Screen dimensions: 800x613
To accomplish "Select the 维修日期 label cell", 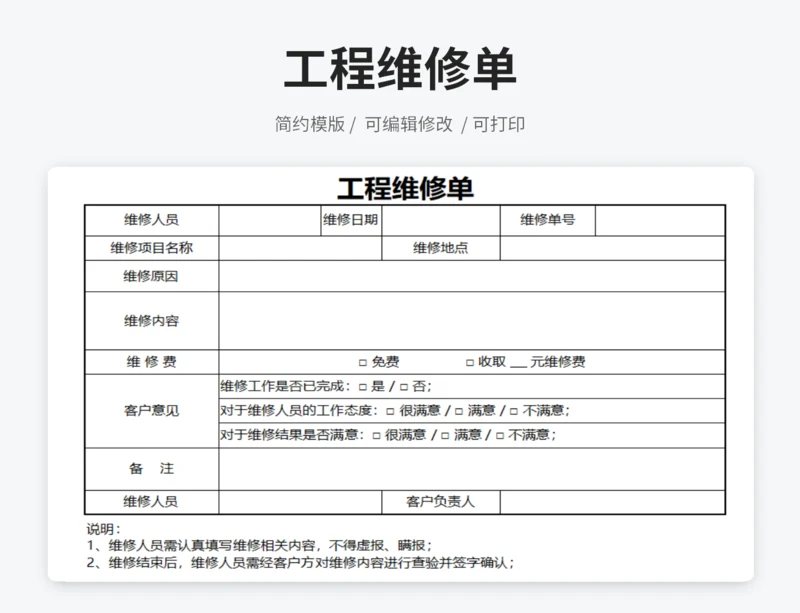I will [x=351, y=220].
